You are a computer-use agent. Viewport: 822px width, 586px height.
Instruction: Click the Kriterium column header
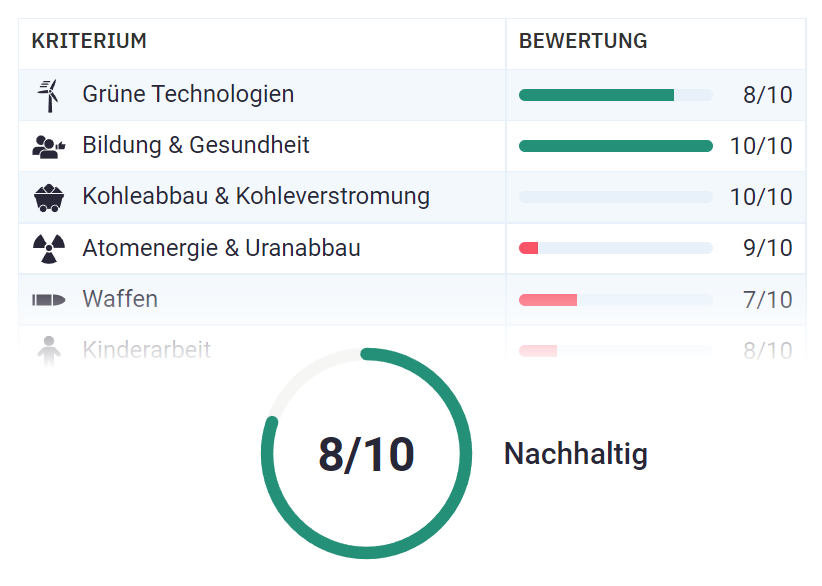tap(89, 42)
